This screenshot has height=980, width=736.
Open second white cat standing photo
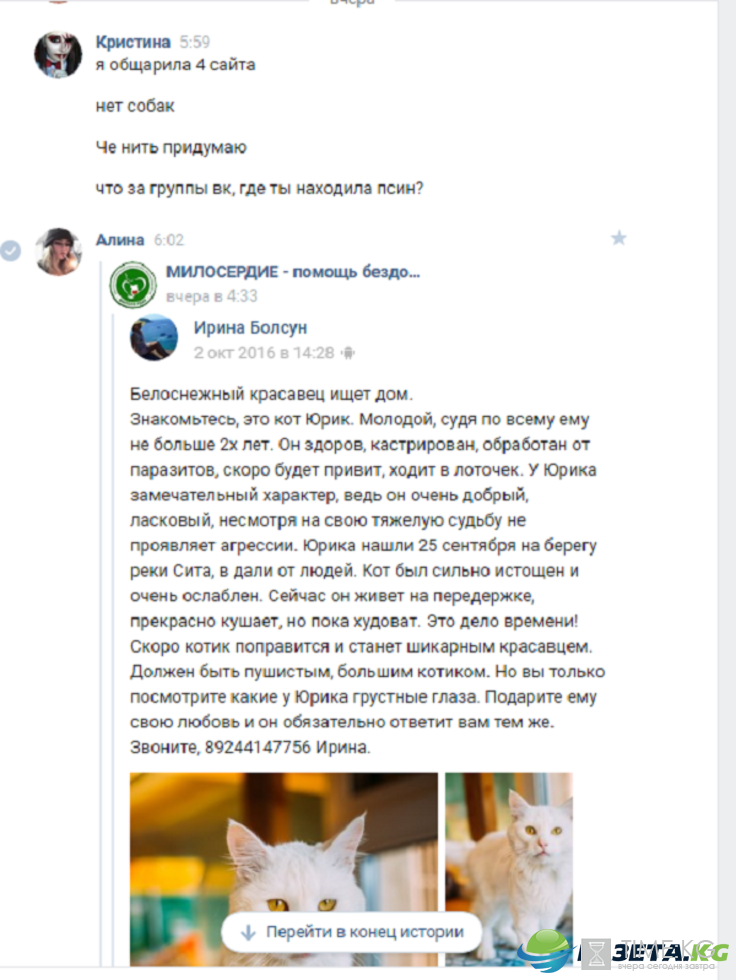[x=509, y=869]
